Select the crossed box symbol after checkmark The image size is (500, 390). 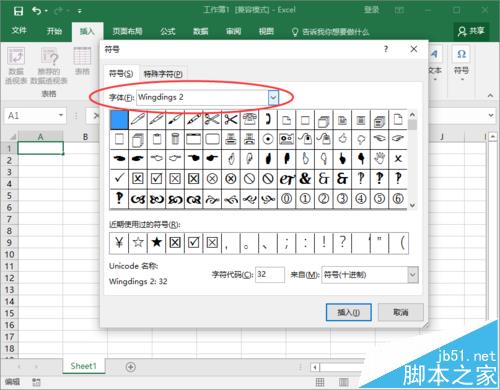[138, 179]
